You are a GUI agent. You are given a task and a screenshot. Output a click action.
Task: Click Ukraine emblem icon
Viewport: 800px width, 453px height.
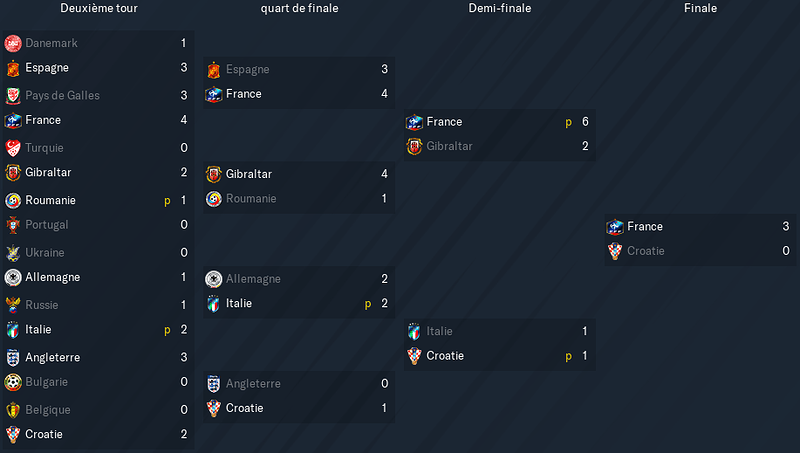[13, 253]
